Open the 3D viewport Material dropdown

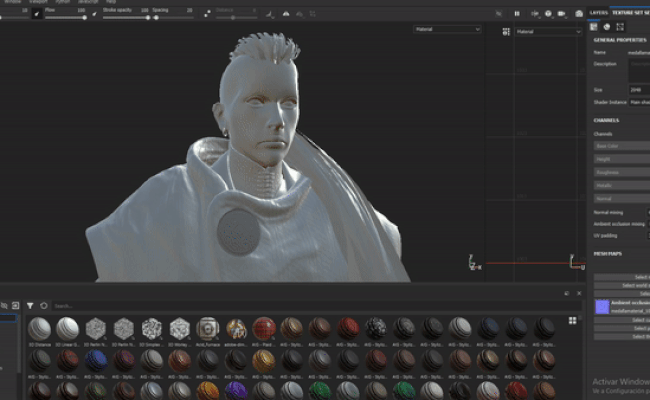447,29
